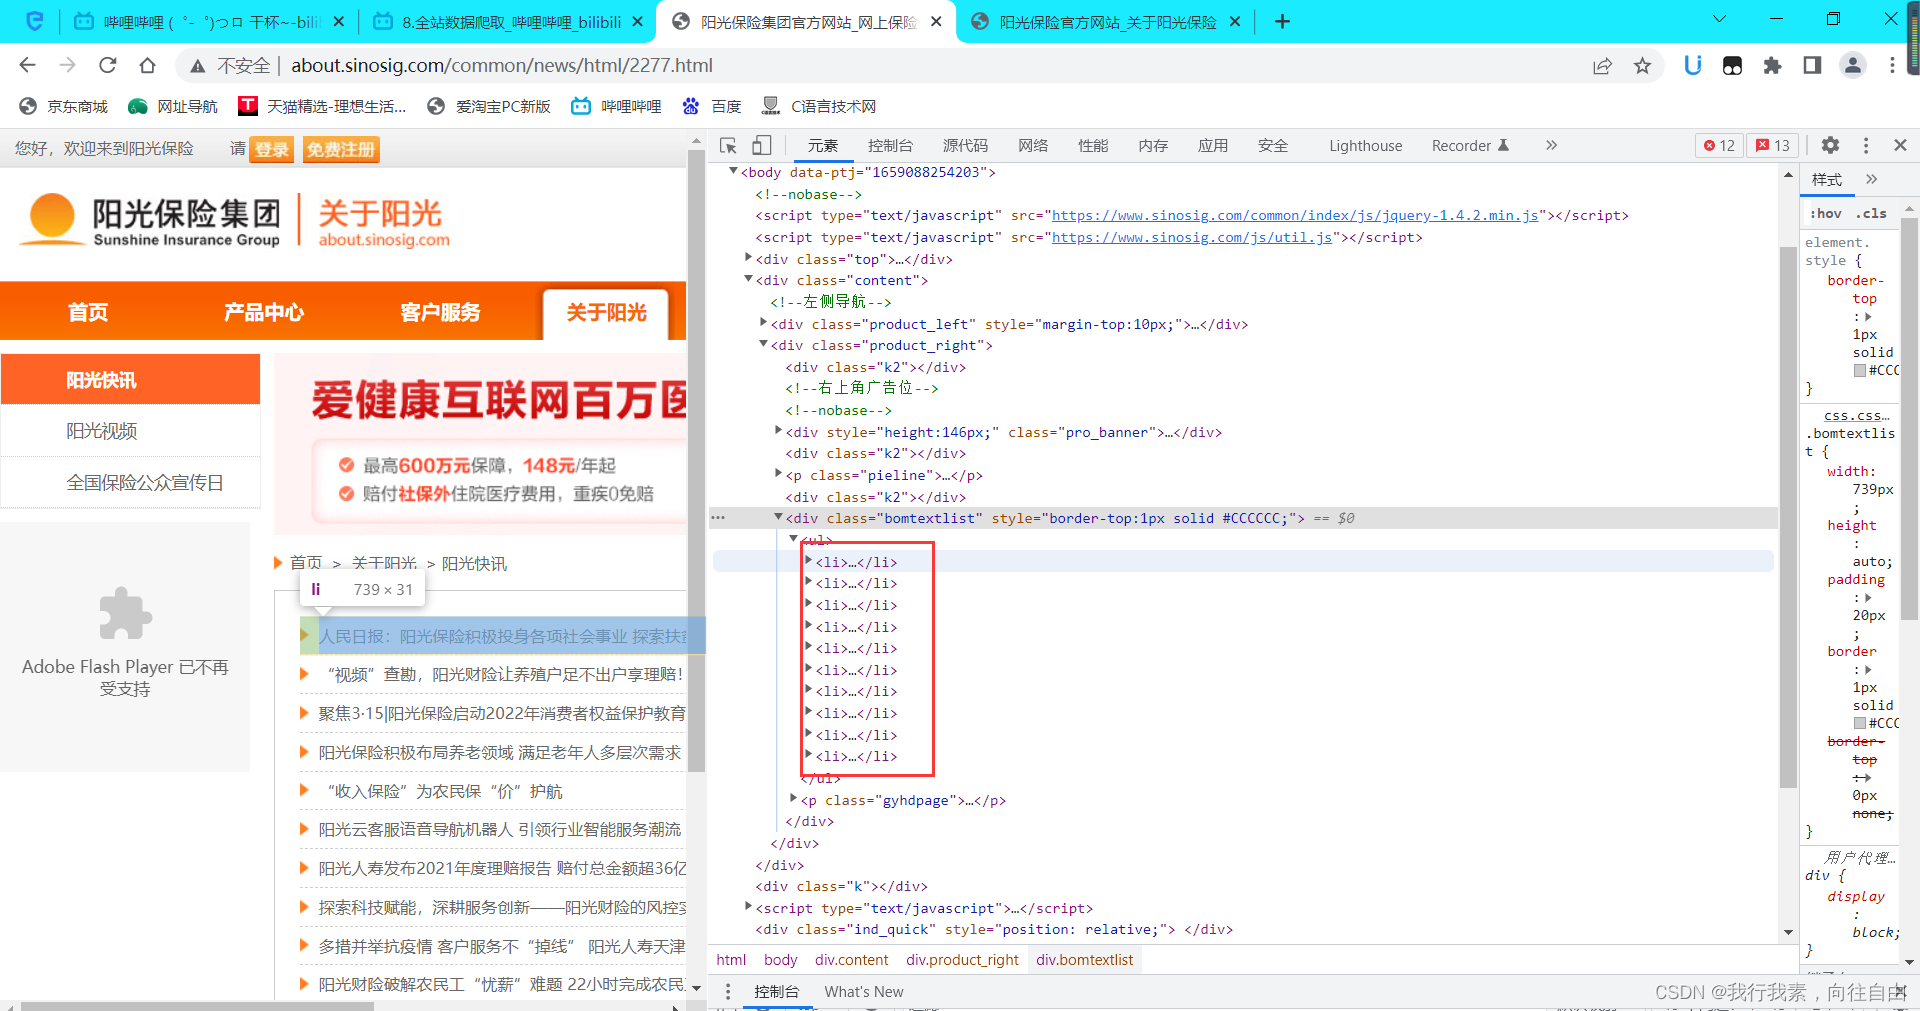Close the 8.全站数据爬取 bilibili tab
1920x1011 pixels.
click(x=637, y=21)
